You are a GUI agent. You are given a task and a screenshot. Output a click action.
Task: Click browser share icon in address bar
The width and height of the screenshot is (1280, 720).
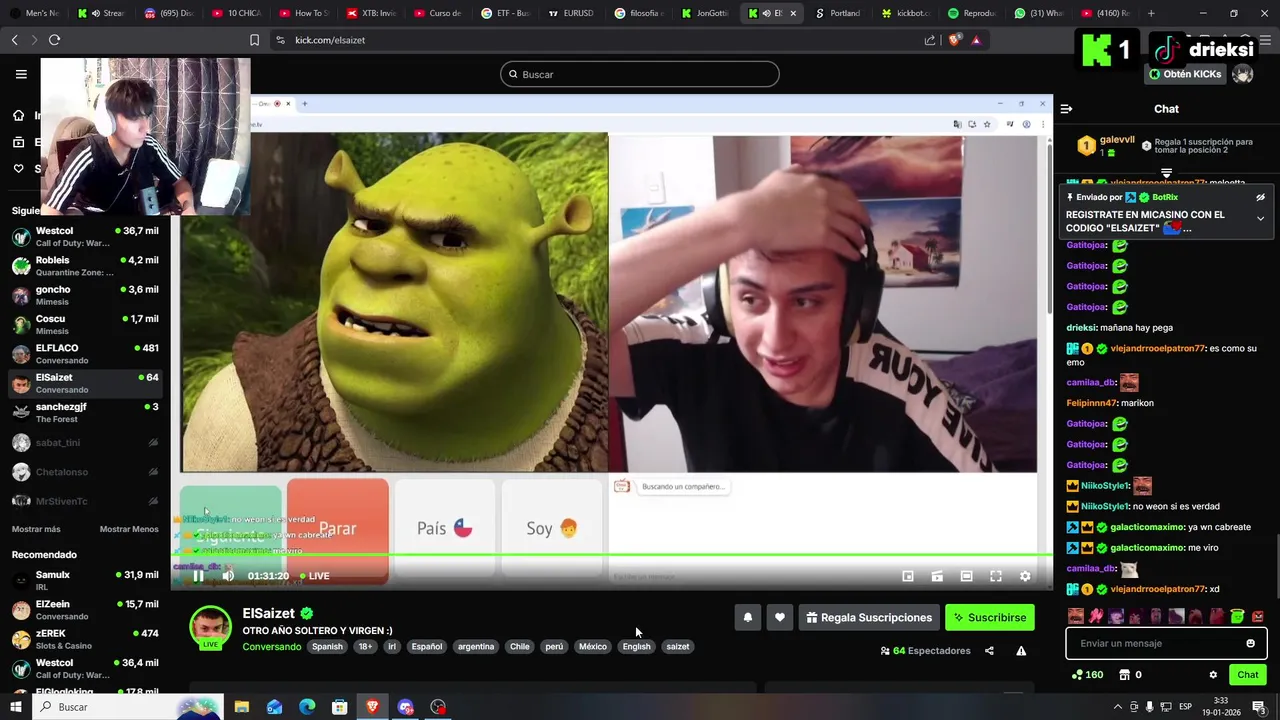tap(930, 40)
